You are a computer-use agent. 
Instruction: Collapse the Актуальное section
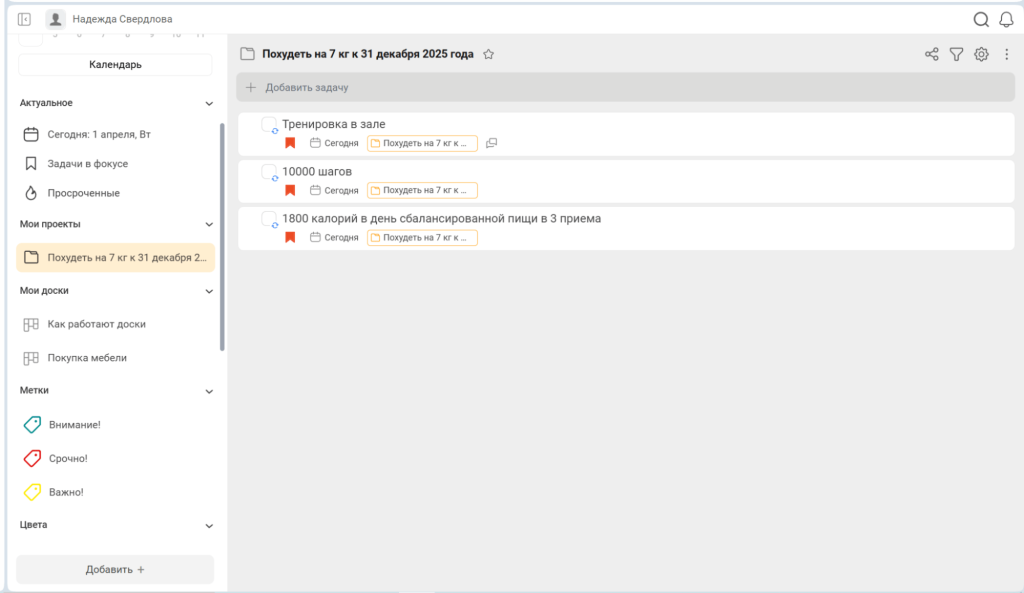[209, 103]
